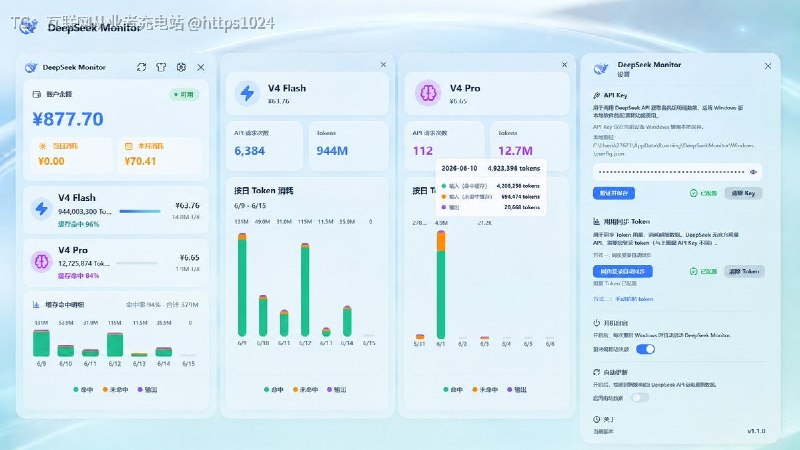This screenshot has width=800, height=450.
Task: Click the whale logo in the settings panel header
Action: [601, 68]
